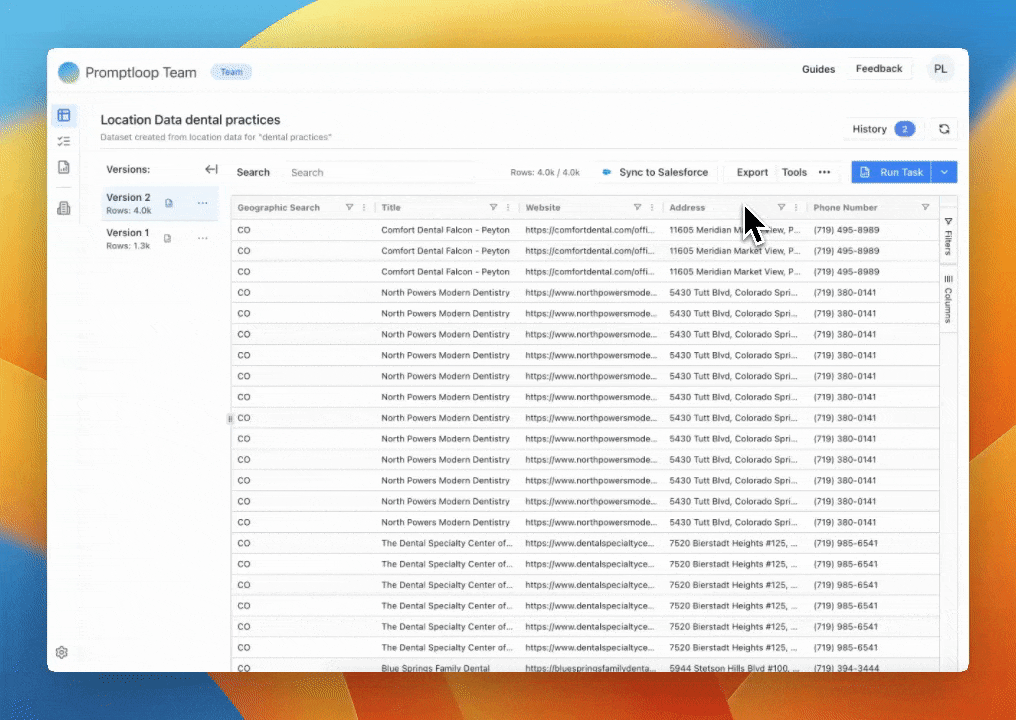Click inside the Search field
The image size is (1016, 720).
[x=380, y=172]
